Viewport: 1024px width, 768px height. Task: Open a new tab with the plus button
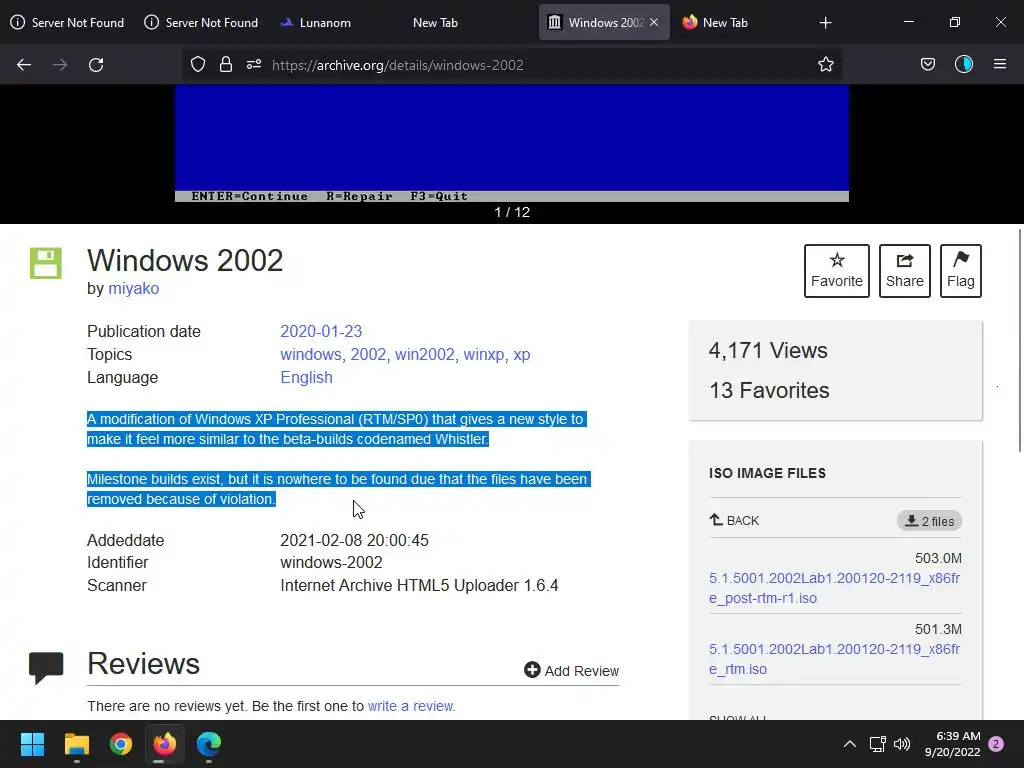point(825,22)
